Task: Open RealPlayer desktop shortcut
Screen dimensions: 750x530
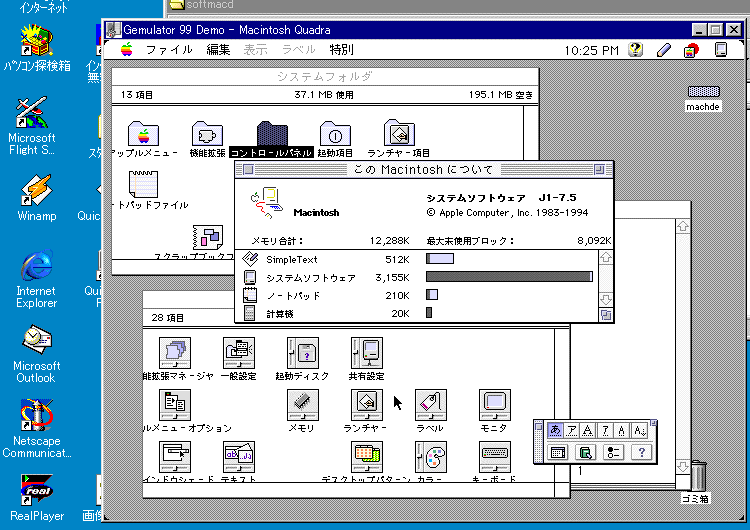Action: pyautogui.click(x=37, y=497)
